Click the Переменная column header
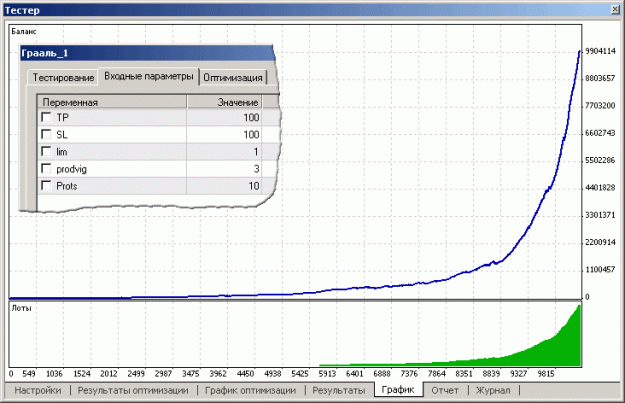 click(112, 102)
